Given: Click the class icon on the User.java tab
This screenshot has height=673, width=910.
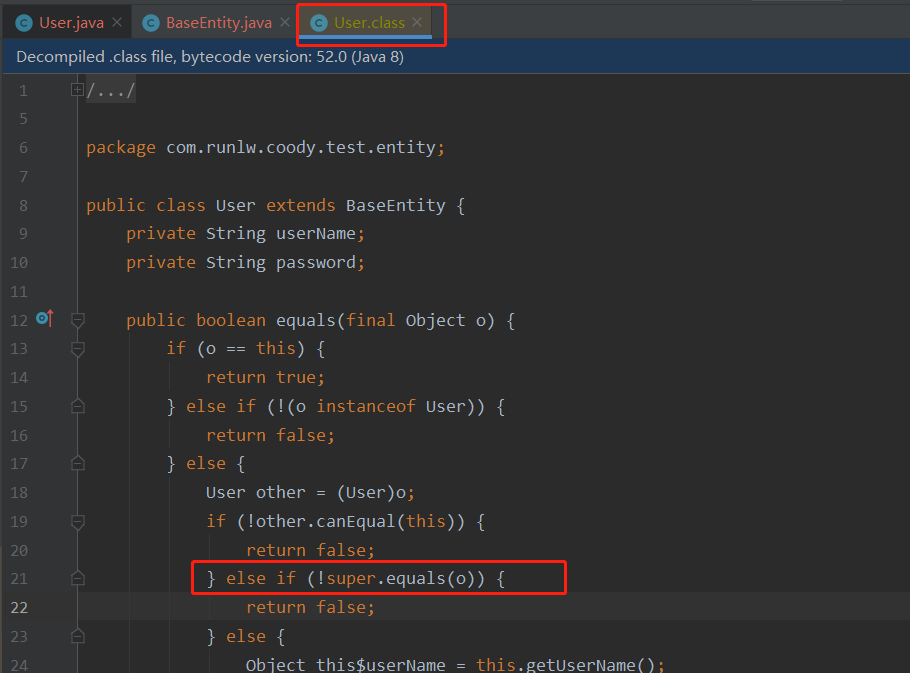Looking at the screenshot, I should [22, 20].
